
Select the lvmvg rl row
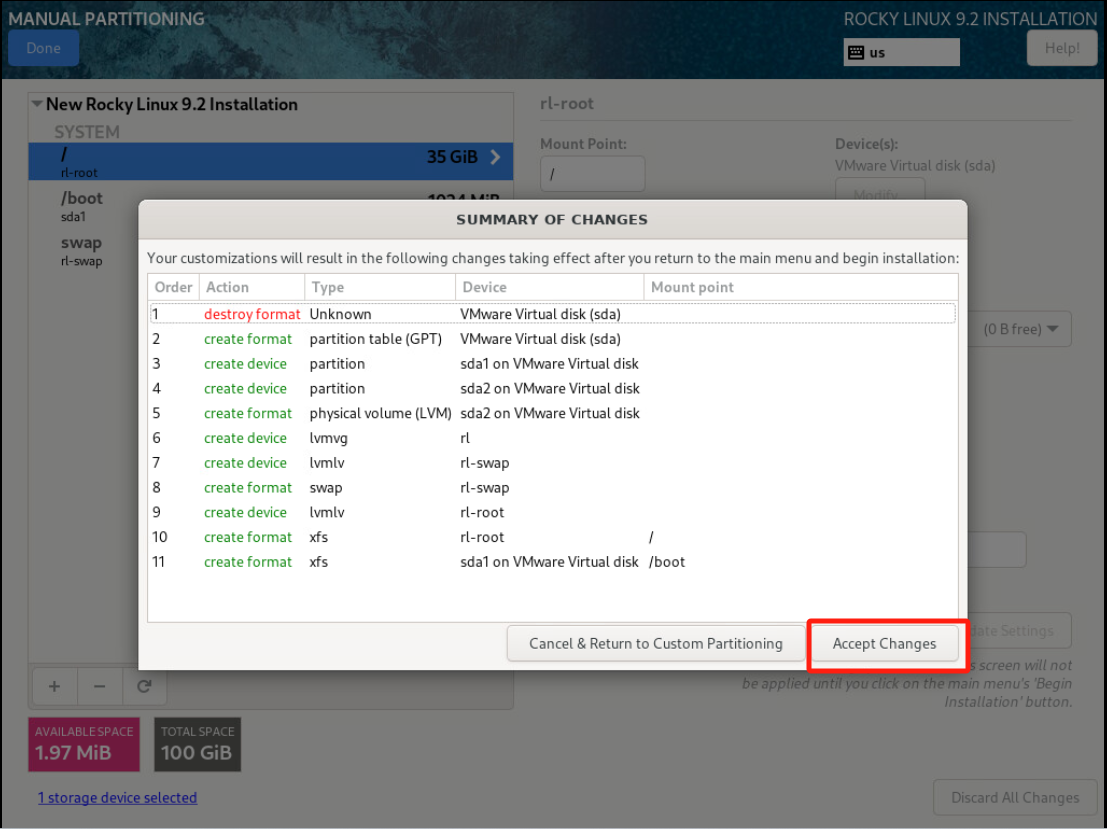point(553,438)
